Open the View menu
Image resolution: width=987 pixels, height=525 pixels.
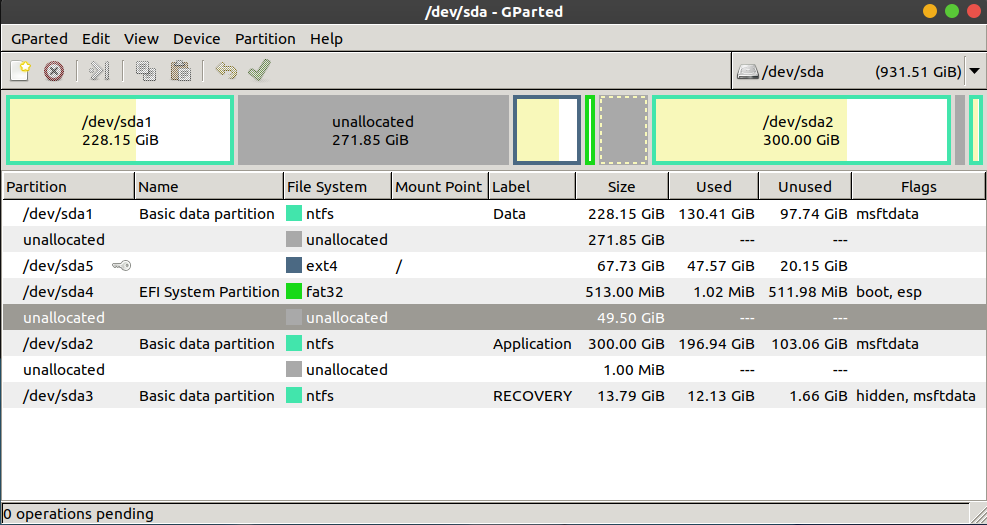pyautogui.click(x=141, y=39)
